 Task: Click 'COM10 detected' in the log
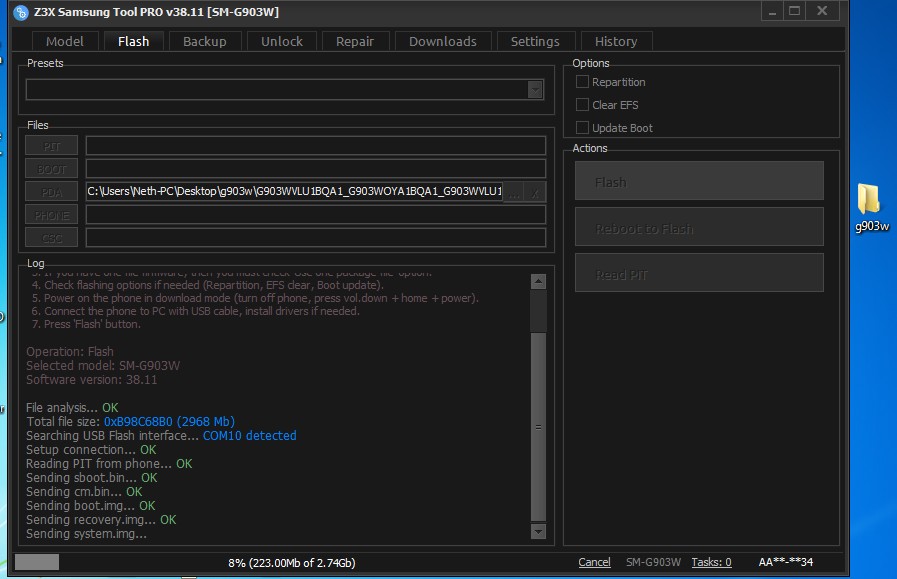pyautogui.click(x=249, y=436)
